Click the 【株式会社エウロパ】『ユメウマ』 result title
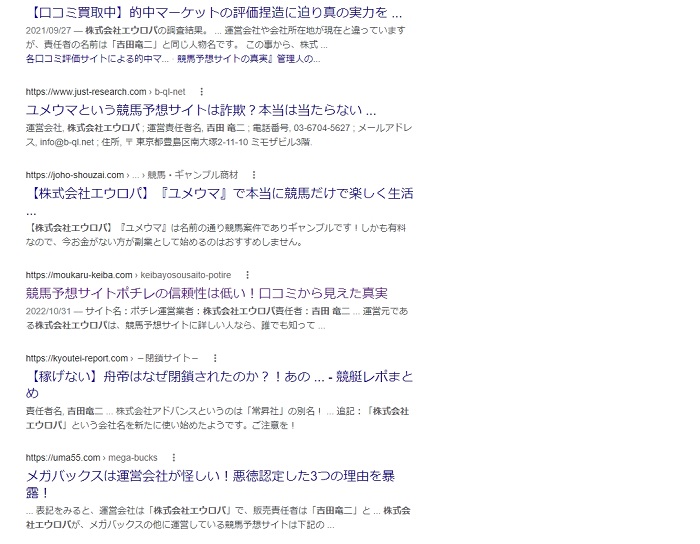This screenshot has width=700, height=544. (x=219, y=193)
